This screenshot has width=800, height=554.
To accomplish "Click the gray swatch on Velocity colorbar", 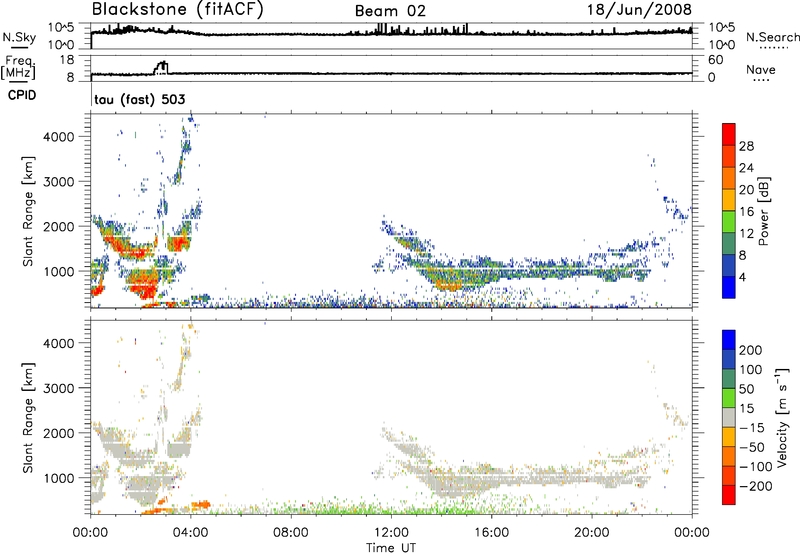I will coord(729,417).
